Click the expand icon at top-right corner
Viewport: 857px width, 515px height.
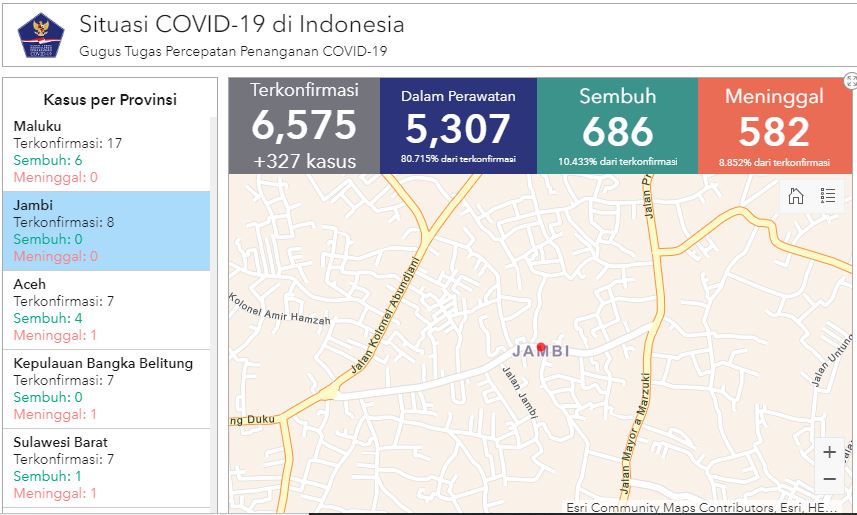tap(851, 81)
